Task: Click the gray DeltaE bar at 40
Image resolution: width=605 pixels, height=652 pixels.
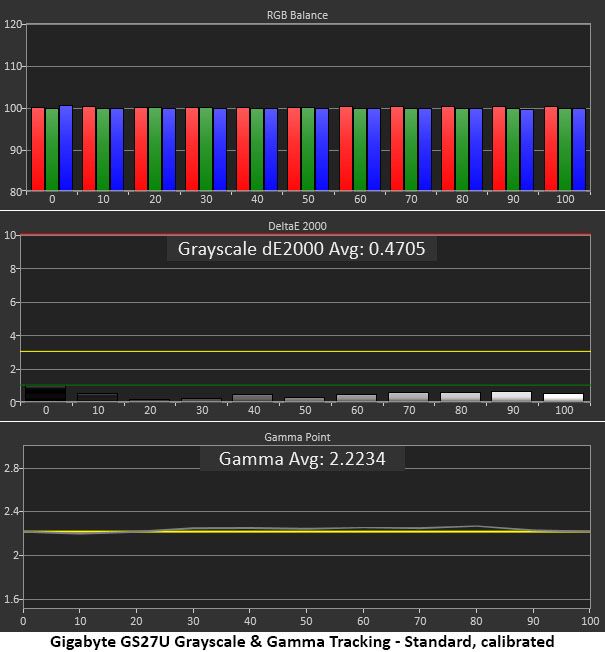Action: (x=252, y=398)
